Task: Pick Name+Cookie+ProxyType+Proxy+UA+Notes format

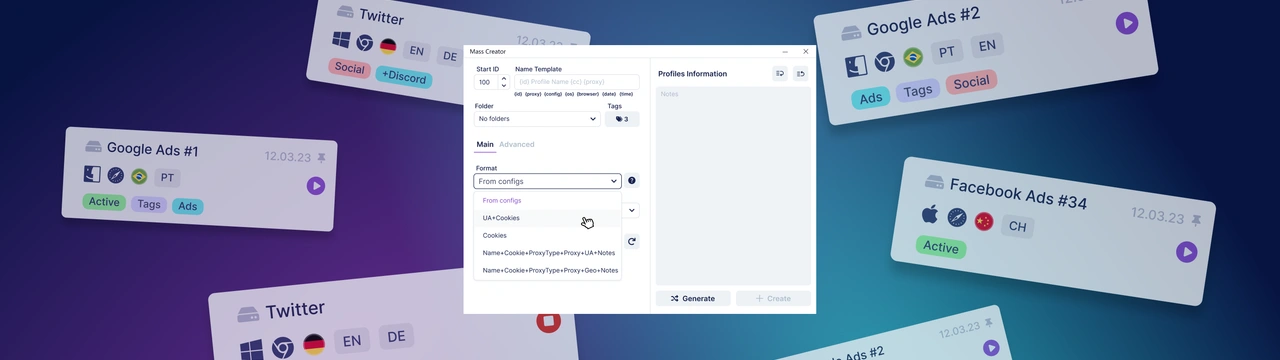Action: (547, 253)
